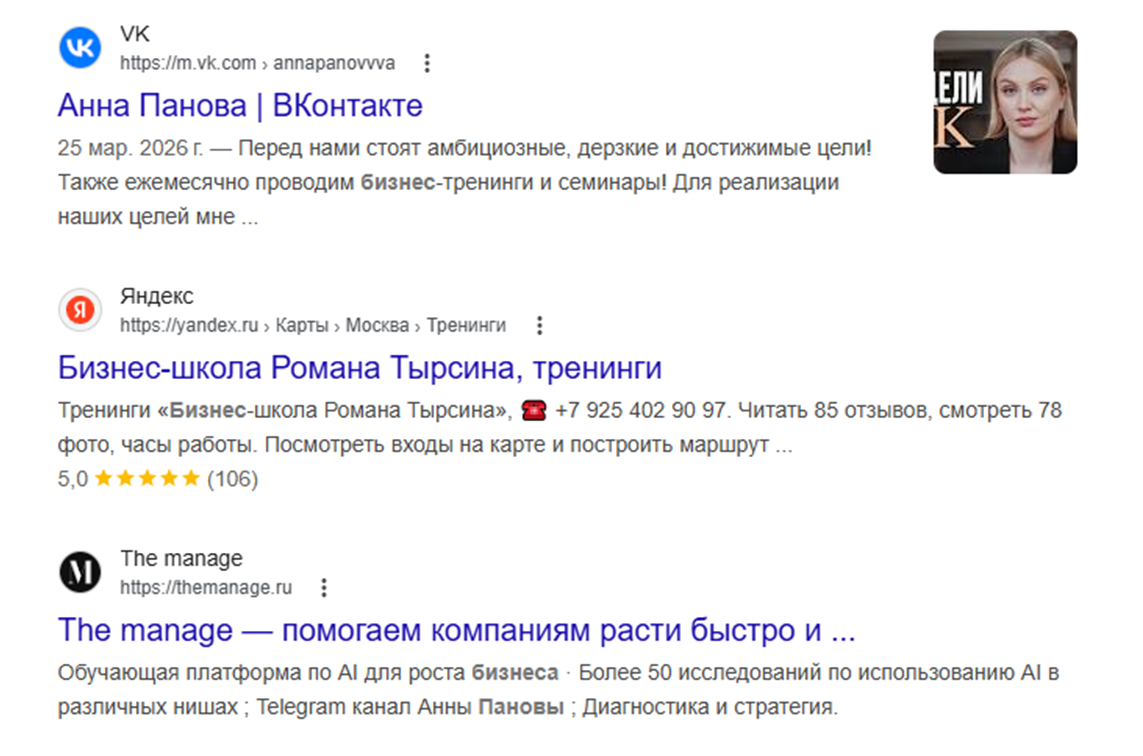This screenshot has width=1143, height=756.
Task: Open the three-dot menu for the Yandex result
Action: click(539, 325)
